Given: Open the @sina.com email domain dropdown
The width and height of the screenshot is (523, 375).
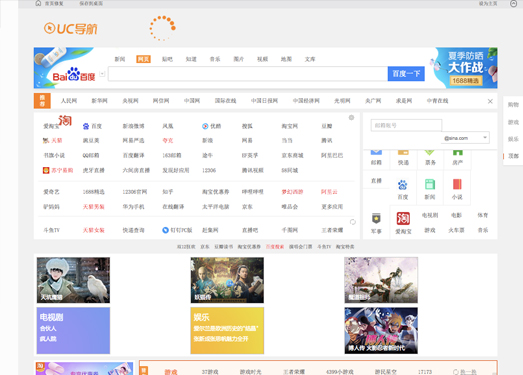Looking at the screenshot, I should [465, 137].
